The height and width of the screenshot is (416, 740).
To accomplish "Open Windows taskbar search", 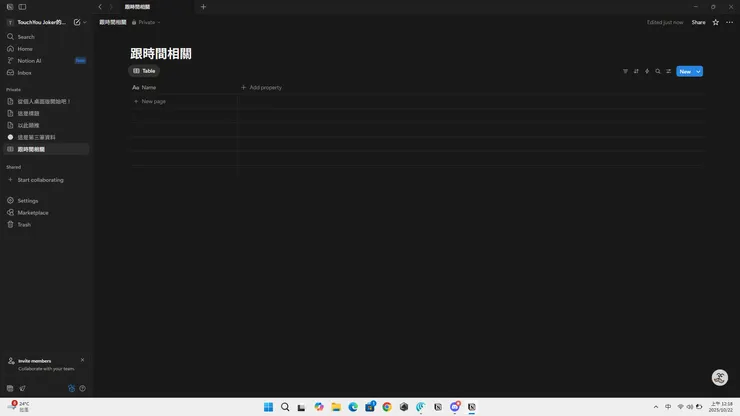I will tap(285, 407).
